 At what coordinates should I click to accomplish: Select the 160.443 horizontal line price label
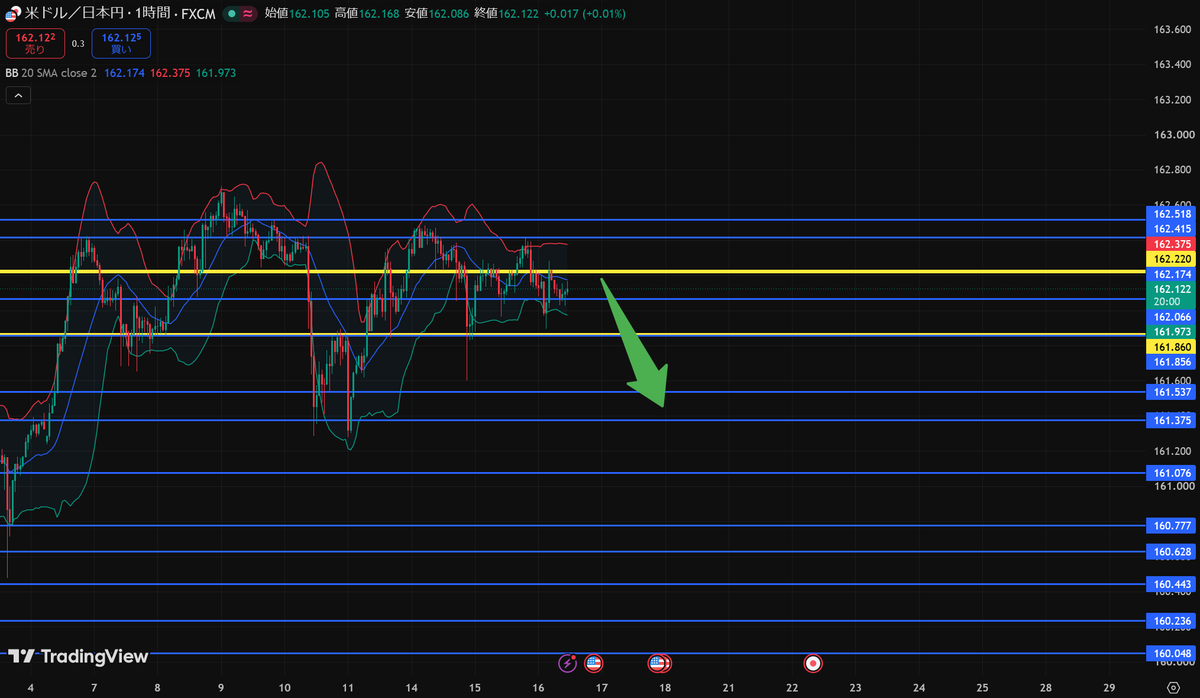click(x=1172, y=584)
